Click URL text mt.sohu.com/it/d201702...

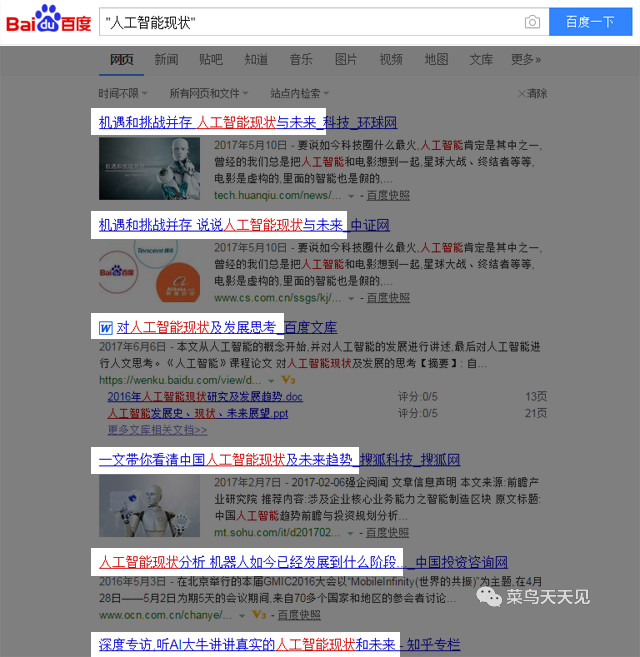click(277, 533)
